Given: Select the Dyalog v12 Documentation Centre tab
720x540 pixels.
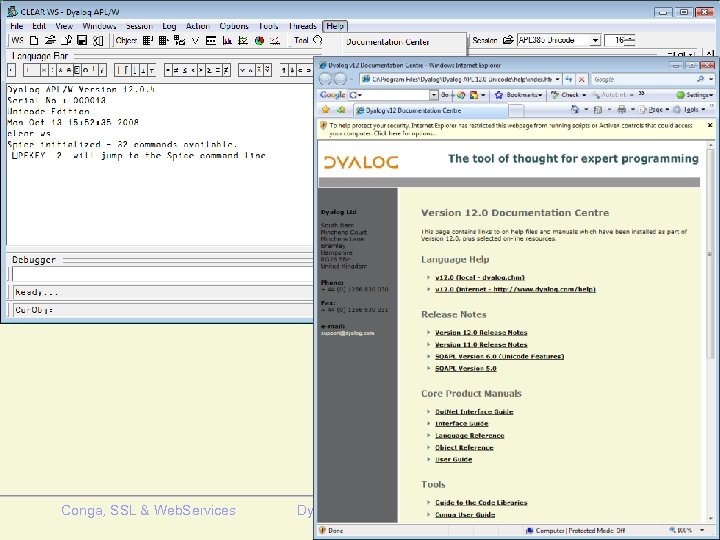Looking at the screenshot, I should (x=430, y=110).
